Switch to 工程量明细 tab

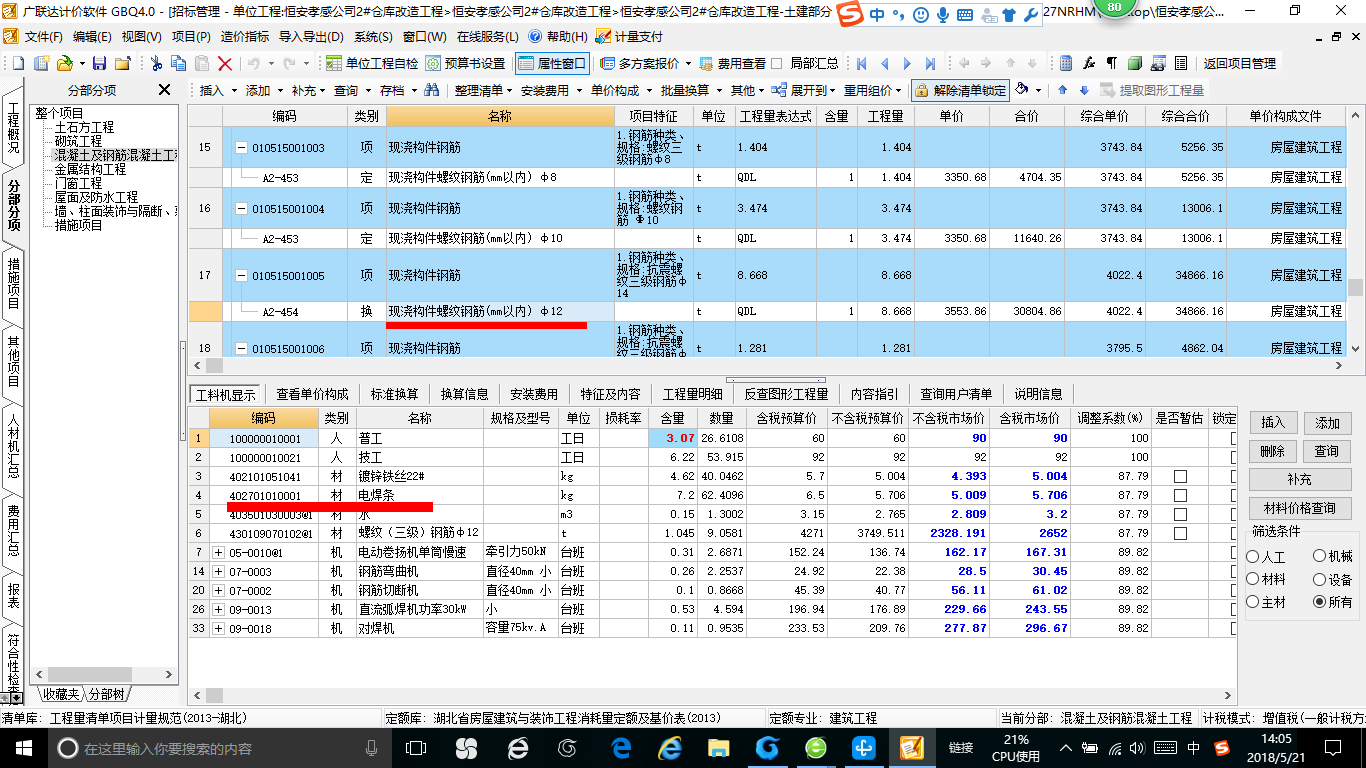click(x=692, y=394)
